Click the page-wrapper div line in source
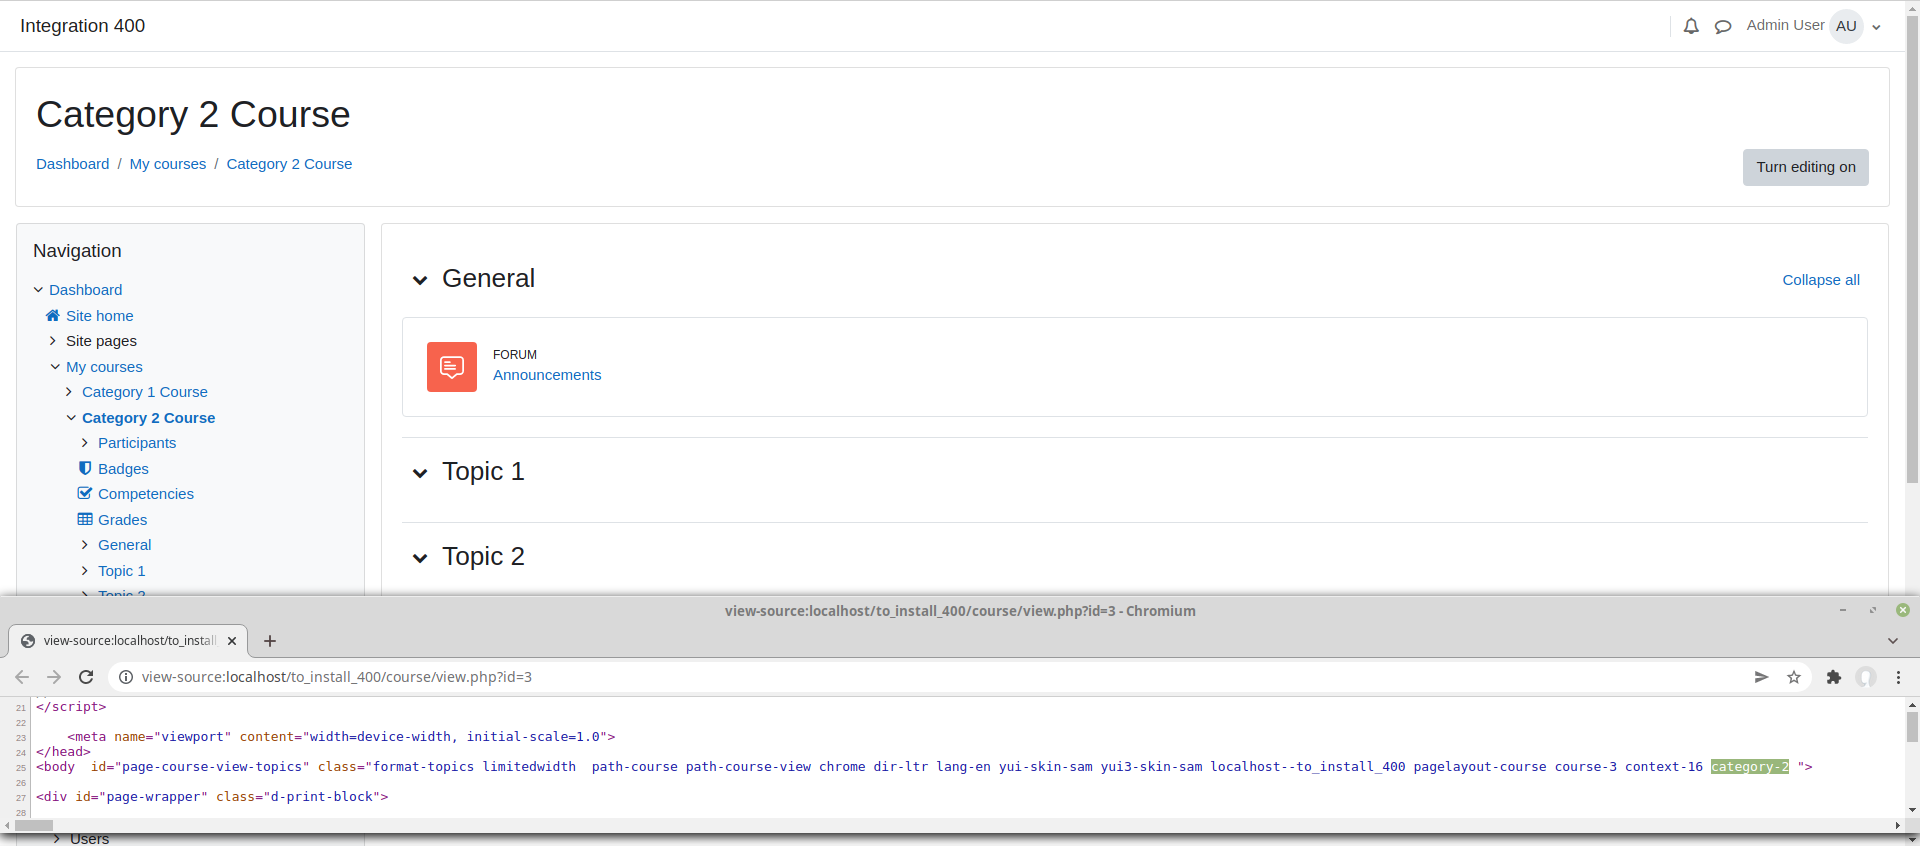1920x846 pixels. (212, 797)
